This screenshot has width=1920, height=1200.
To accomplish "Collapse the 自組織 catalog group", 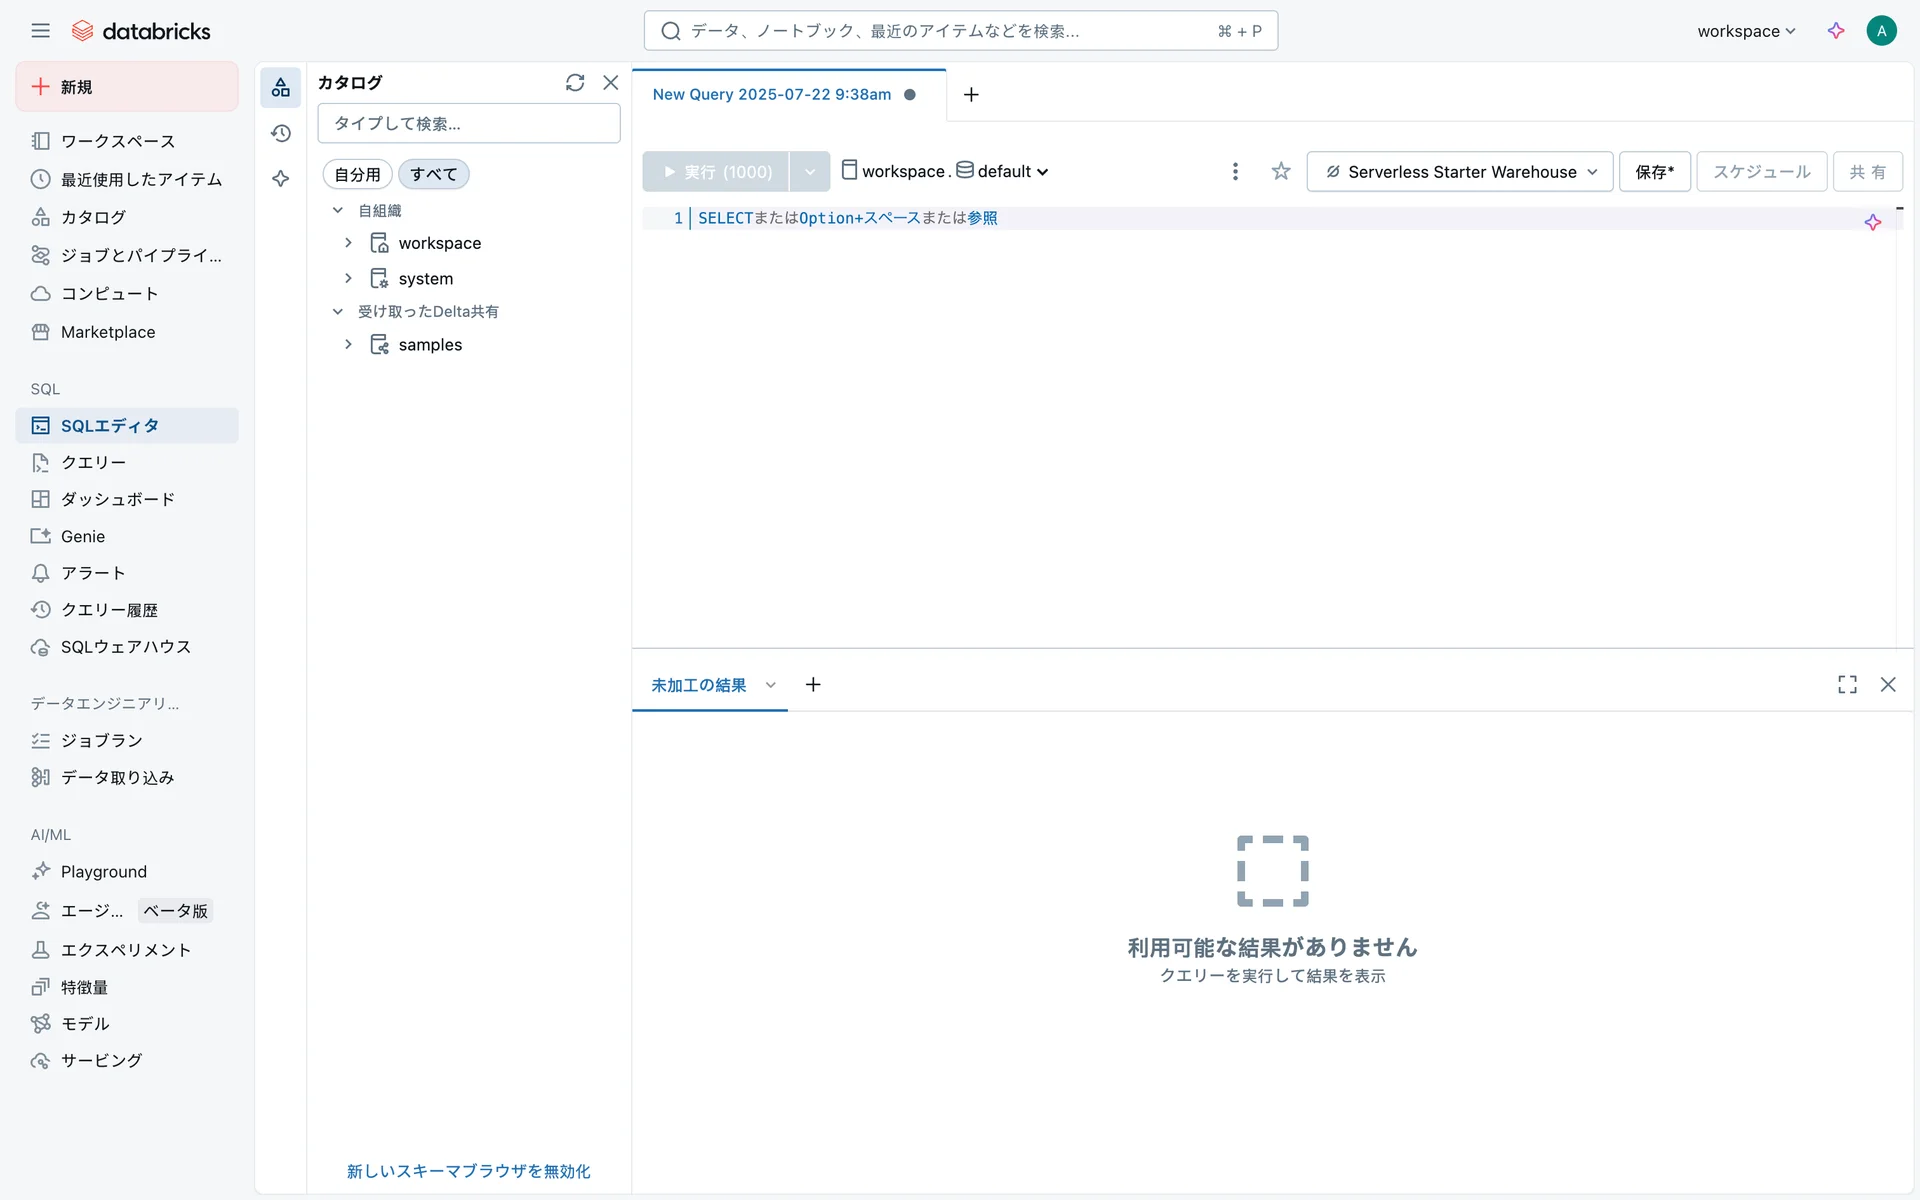I will [338, 211].
